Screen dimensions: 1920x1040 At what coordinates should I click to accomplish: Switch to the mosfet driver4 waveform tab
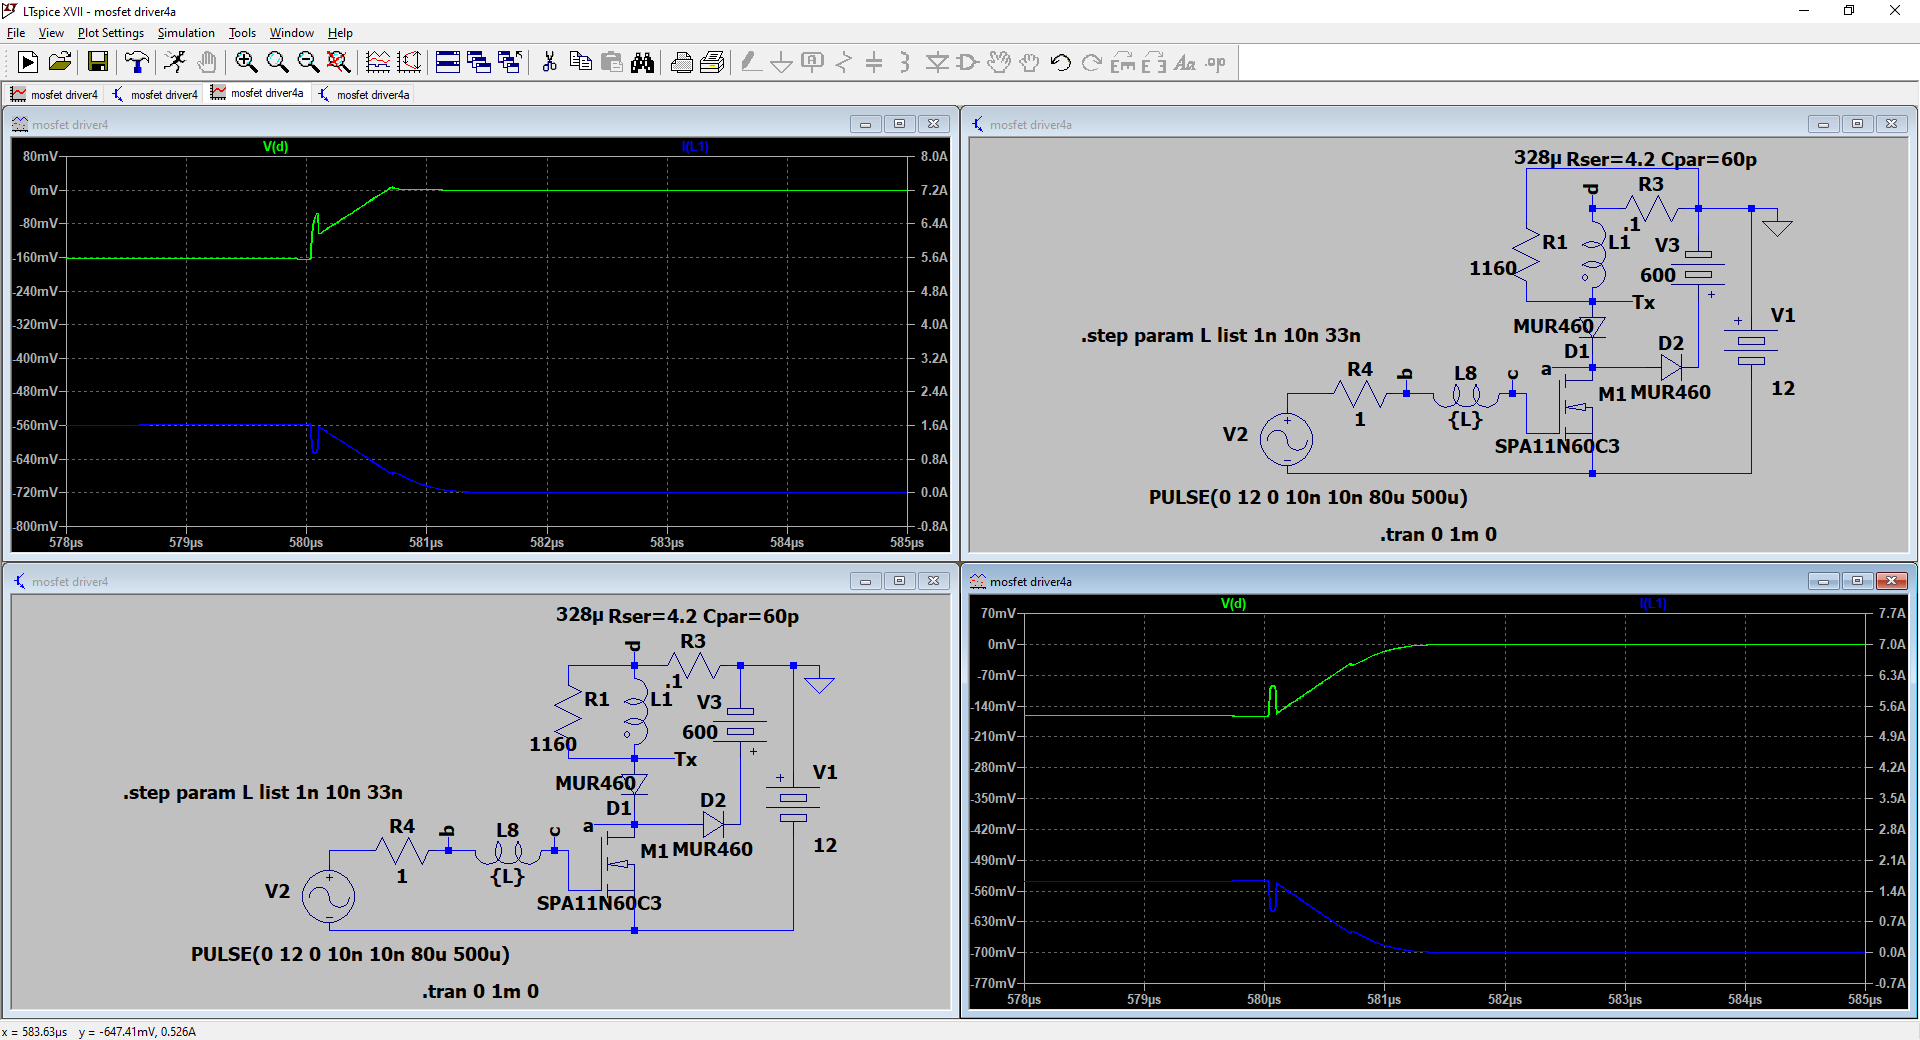pos(56,95)
